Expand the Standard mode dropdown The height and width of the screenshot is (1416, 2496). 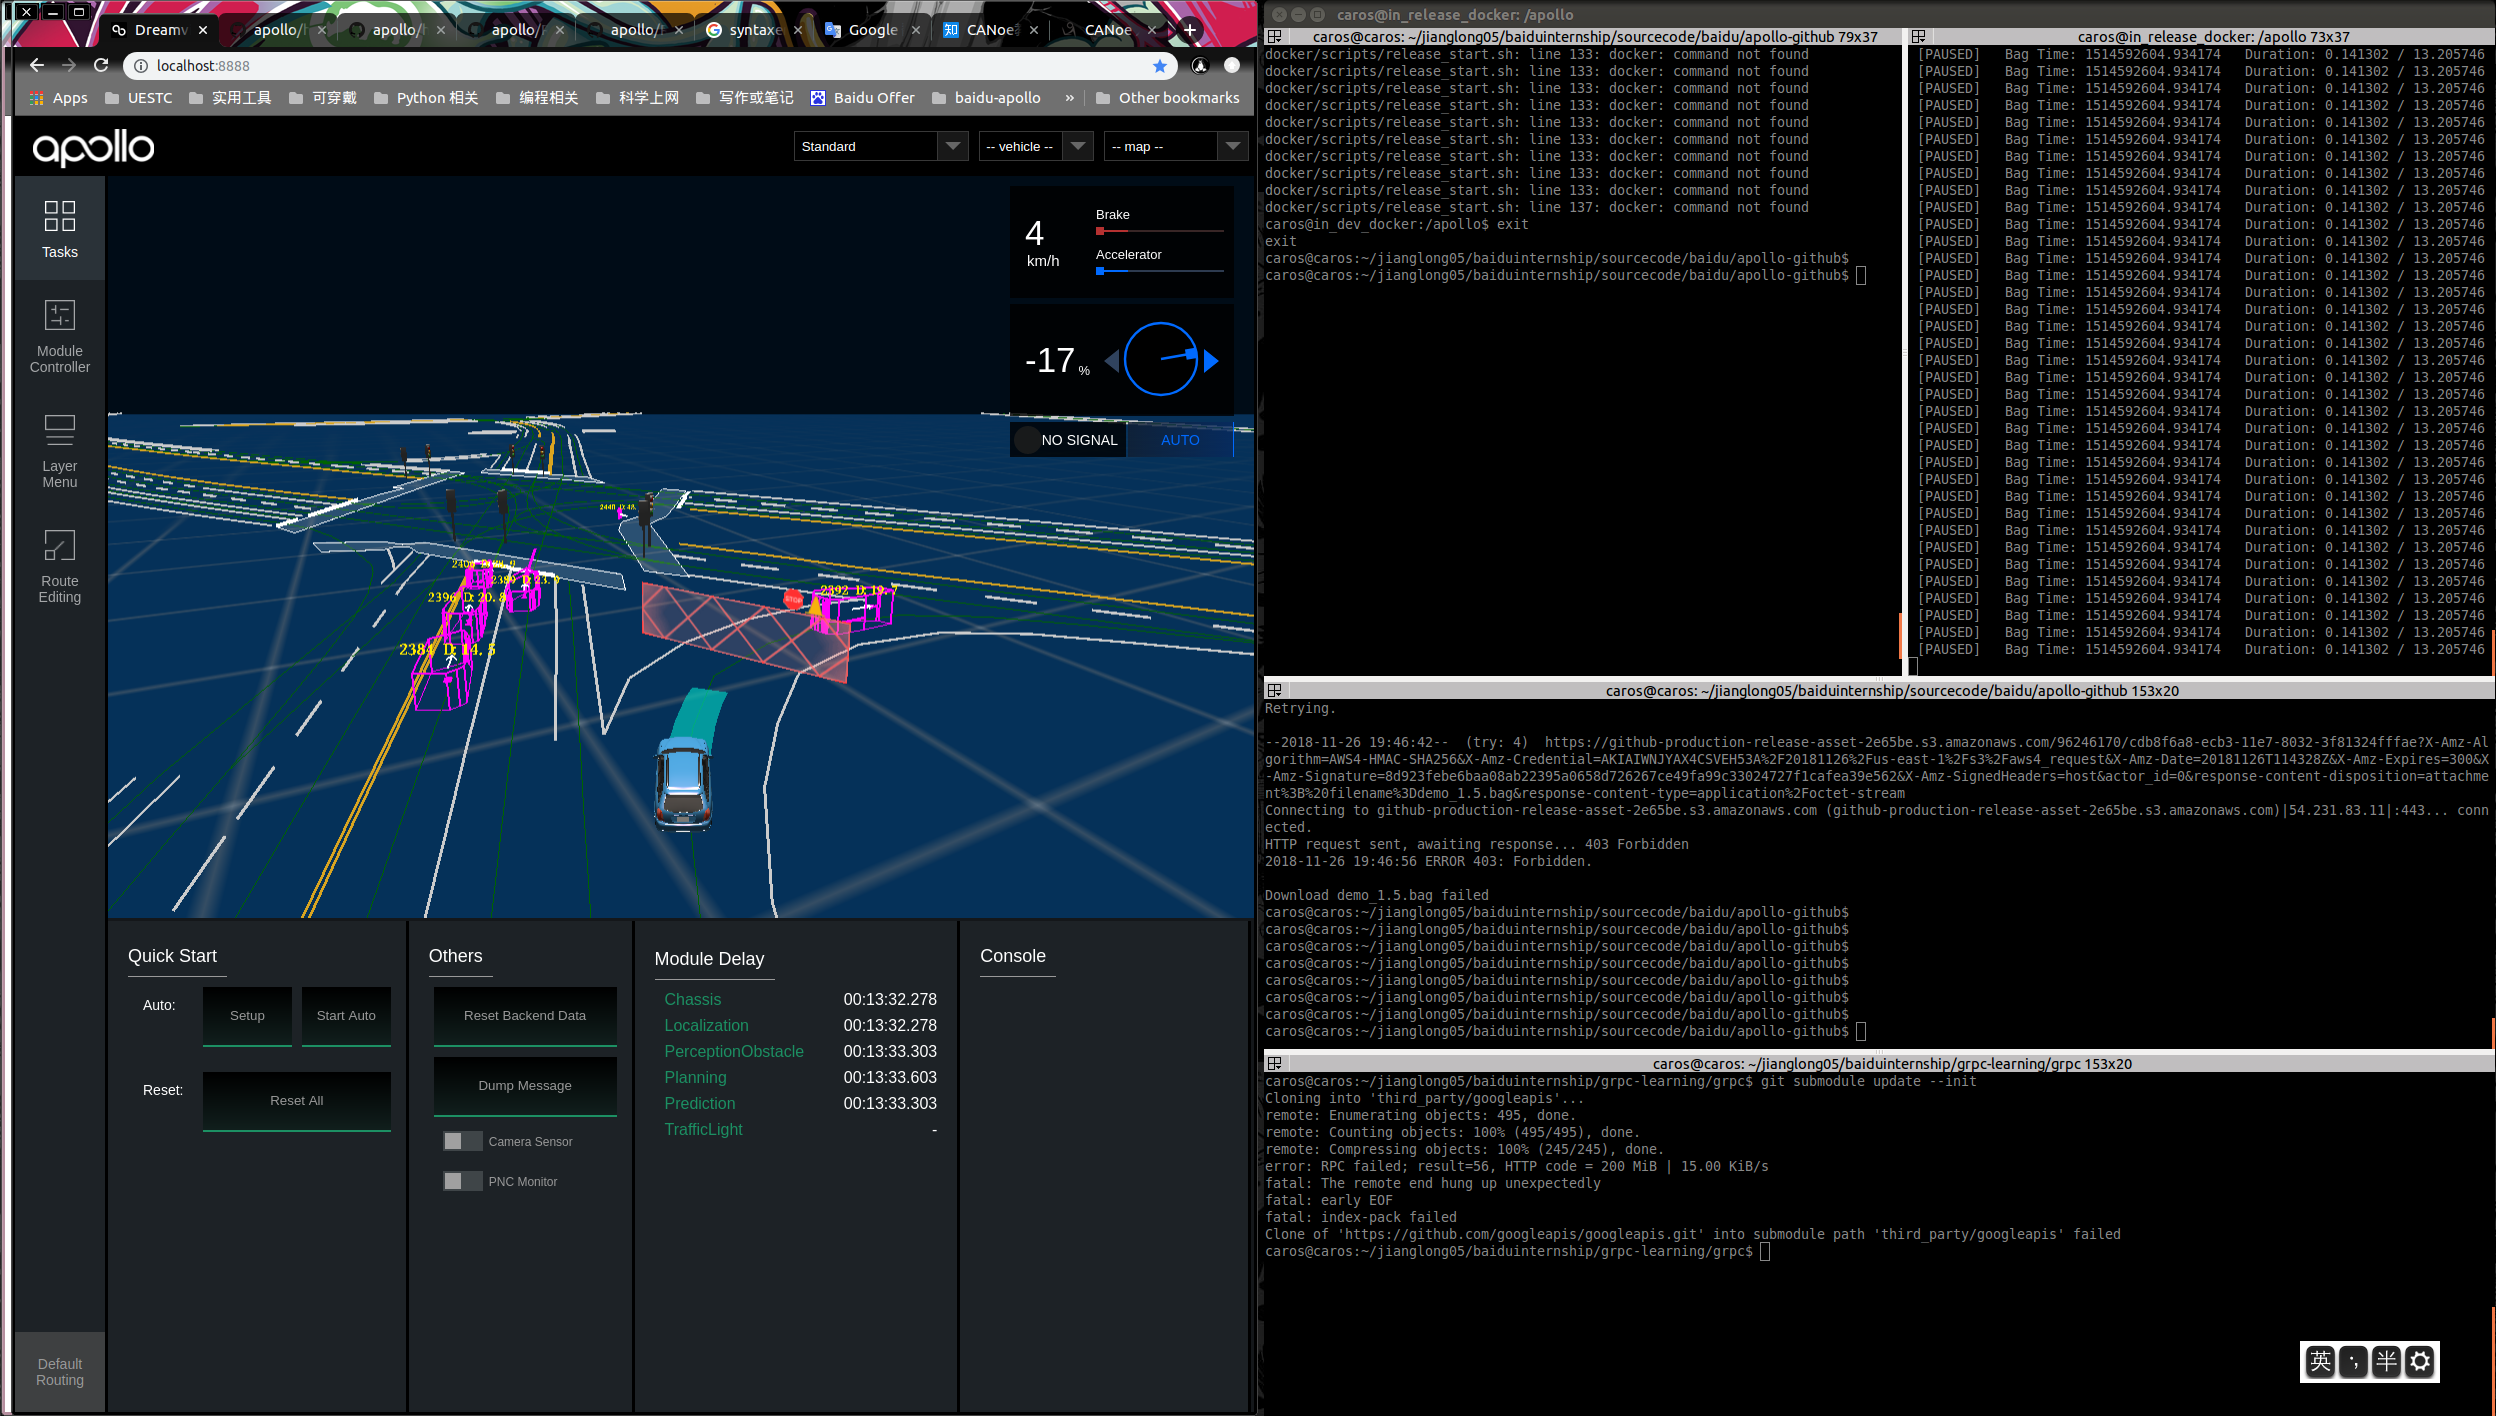880,146
